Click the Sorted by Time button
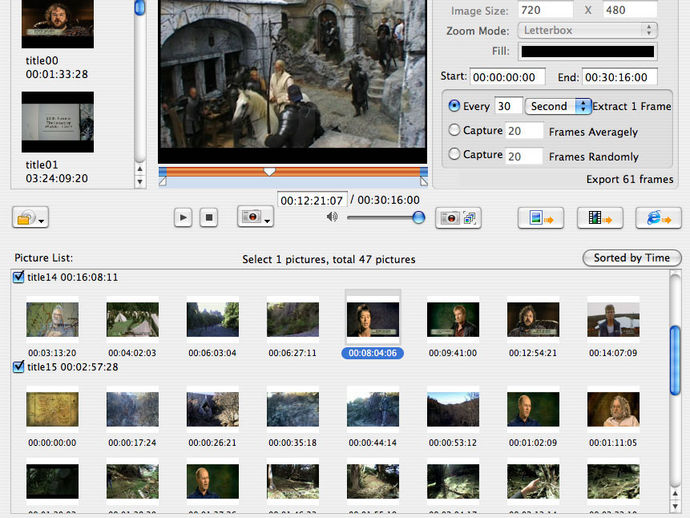Image resolution: width=690 pixels, height=518 pixels. tap(632, 258)
